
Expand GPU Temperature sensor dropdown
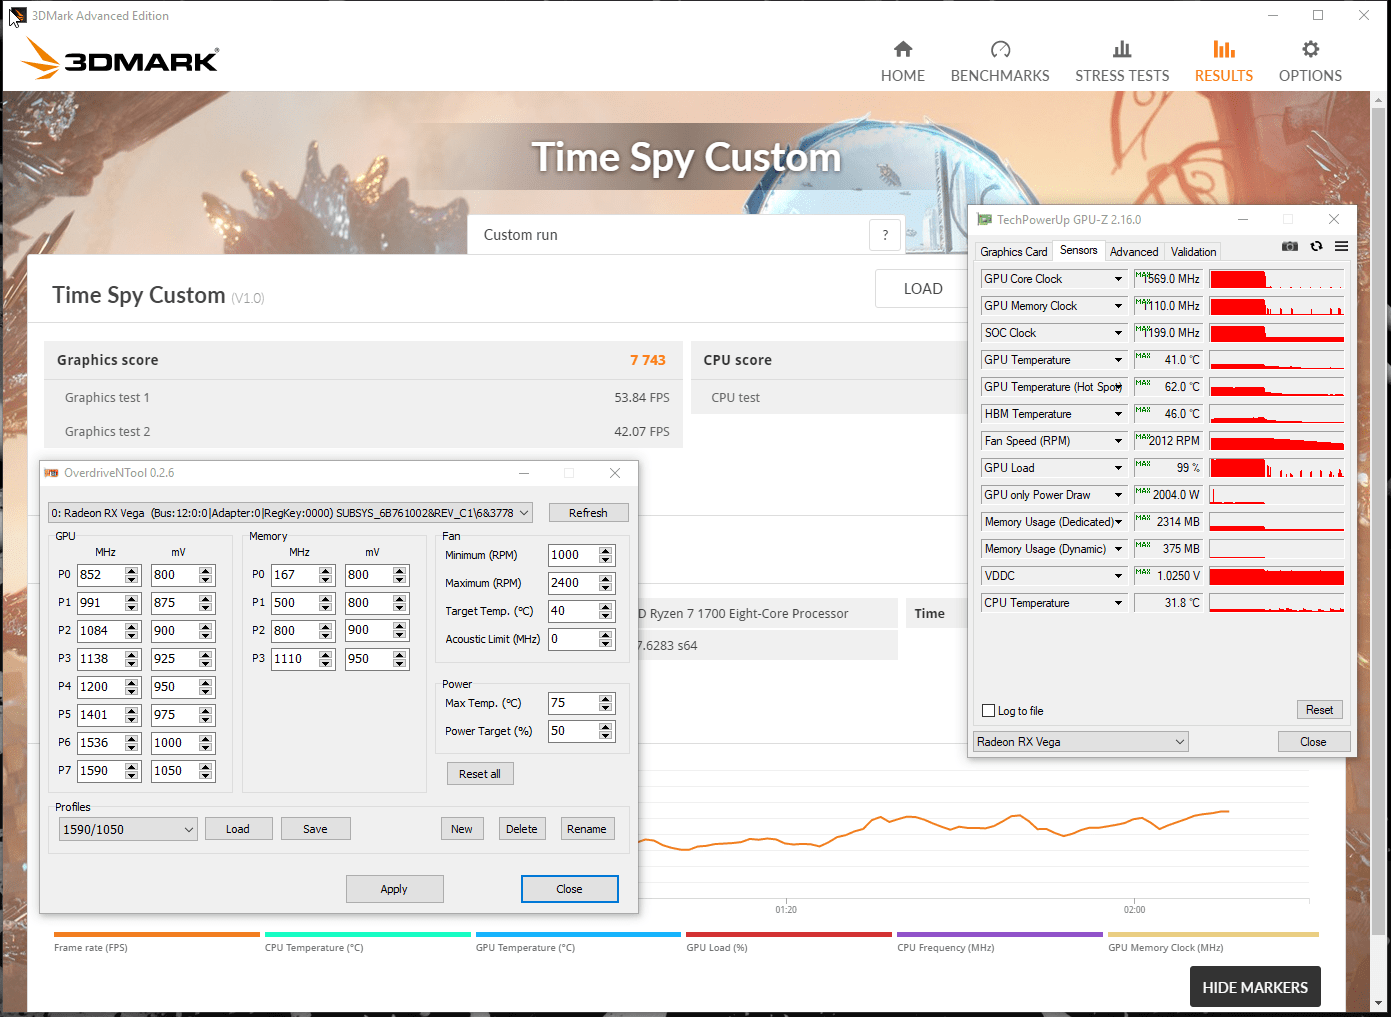point(1118,360)
